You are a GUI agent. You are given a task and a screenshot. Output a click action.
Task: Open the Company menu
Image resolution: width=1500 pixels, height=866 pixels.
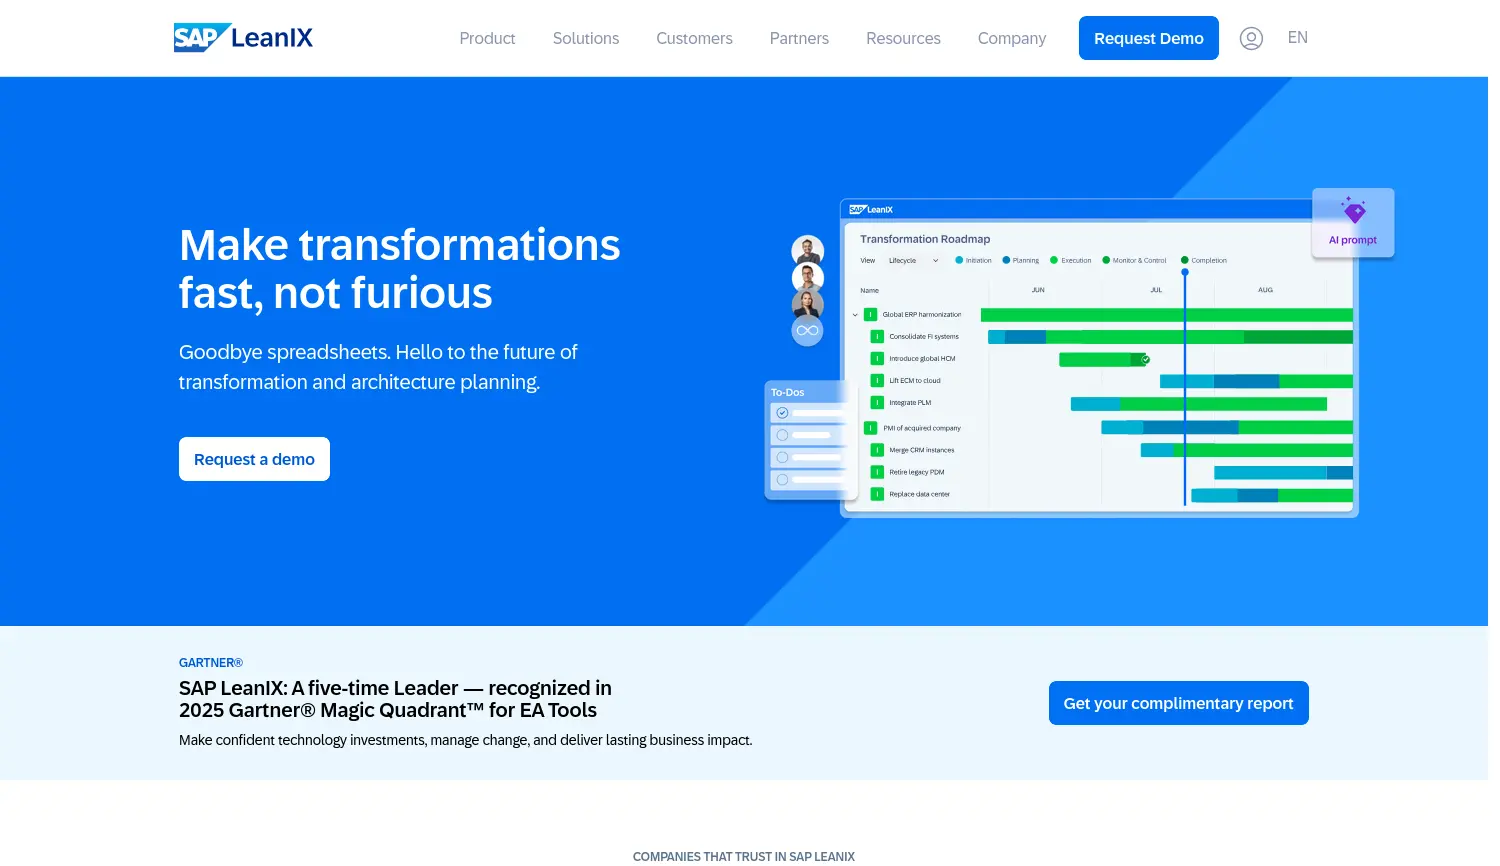point(1012,38)
